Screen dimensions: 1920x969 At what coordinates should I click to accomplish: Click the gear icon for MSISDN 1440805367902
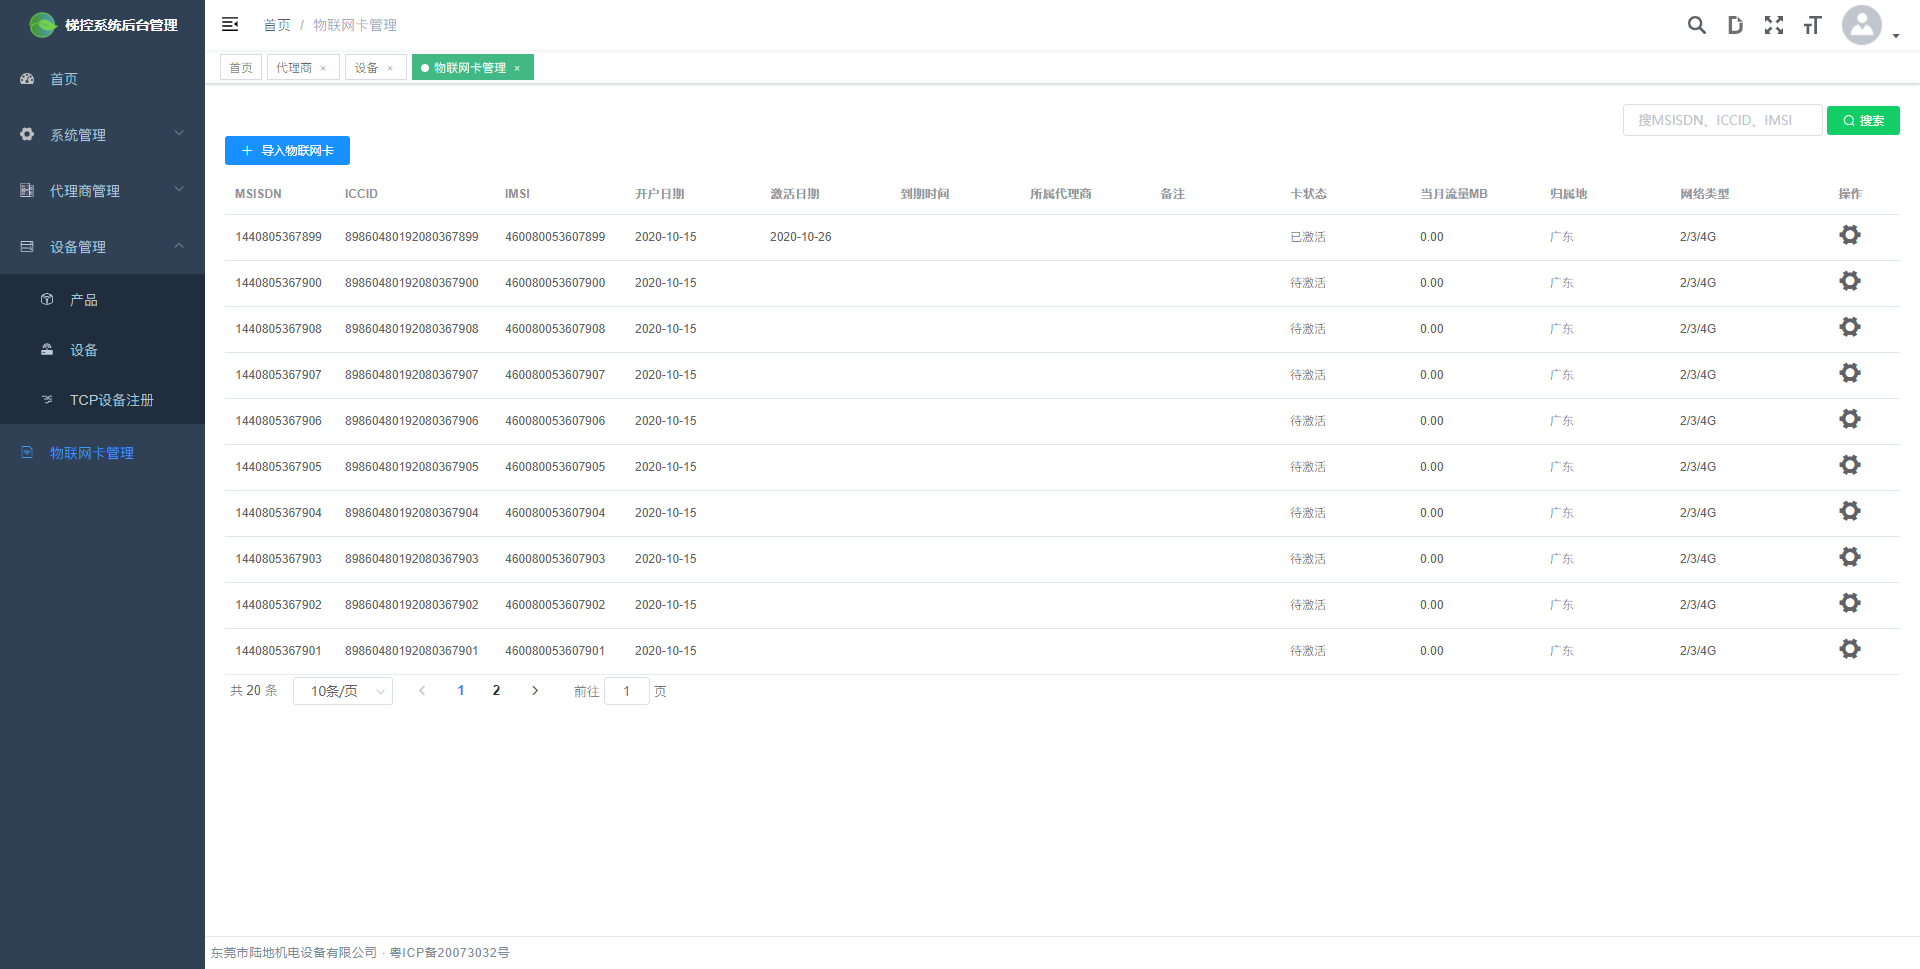coord(1850,603)
